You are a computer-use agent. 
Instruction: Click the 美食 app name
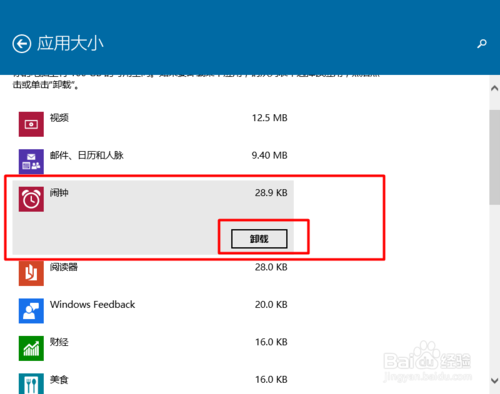pyautogui.click(x=59, y=379)
